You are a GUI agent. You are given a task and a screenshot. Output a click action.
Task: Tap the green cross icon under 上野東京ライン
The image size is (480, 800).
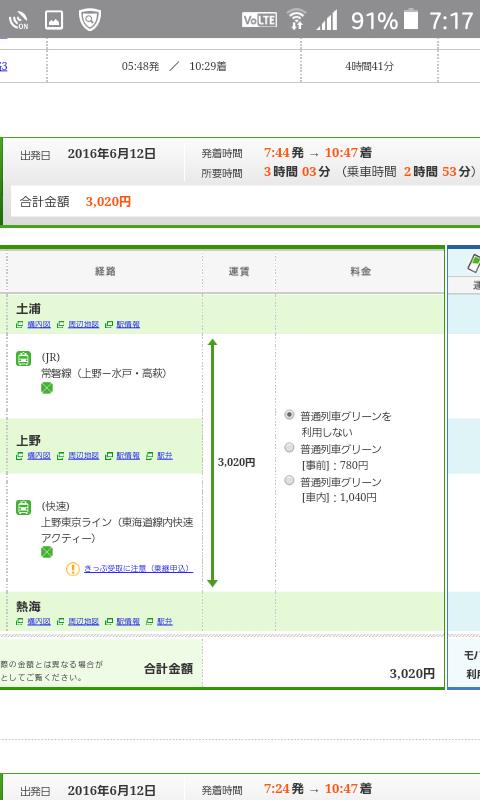[47, 552]
